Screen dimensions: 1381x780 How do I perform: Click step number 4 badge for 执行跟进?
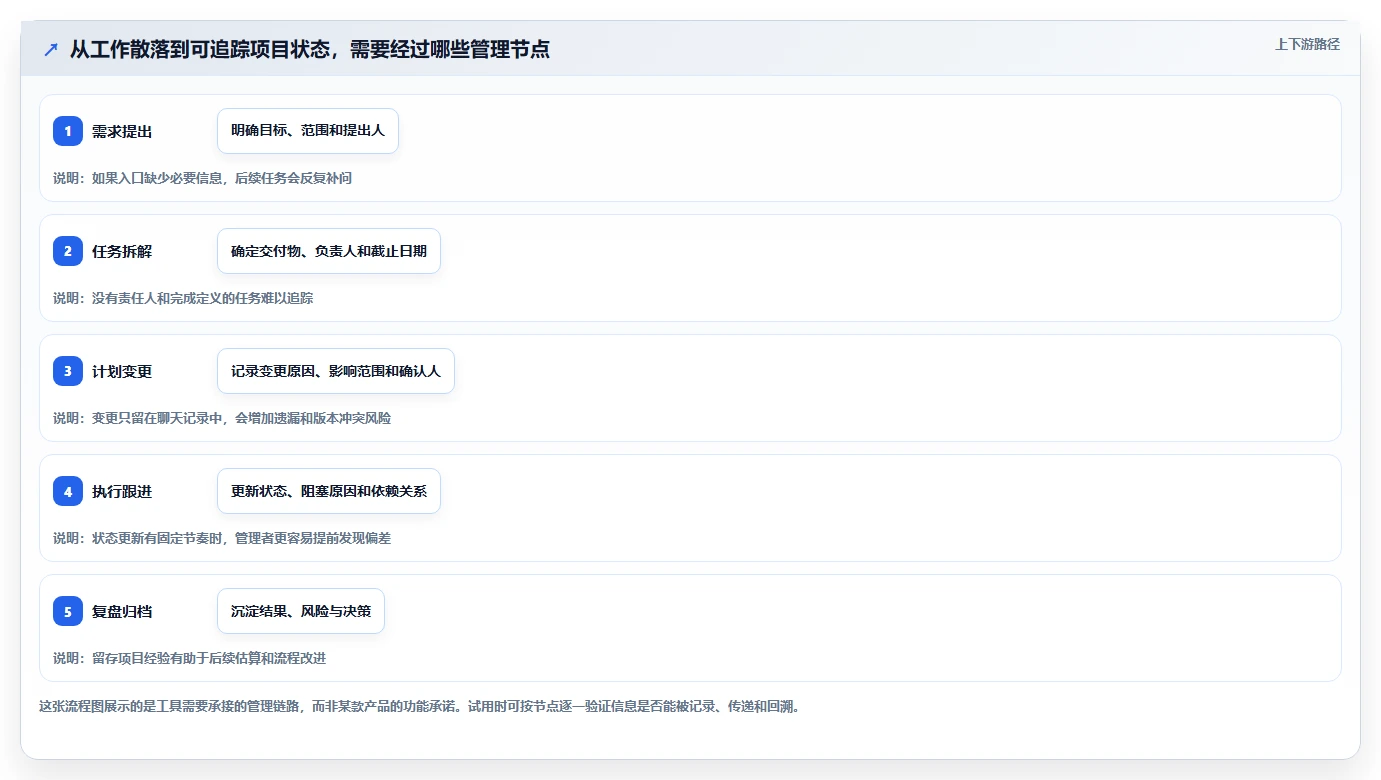[x=68, y=491]
